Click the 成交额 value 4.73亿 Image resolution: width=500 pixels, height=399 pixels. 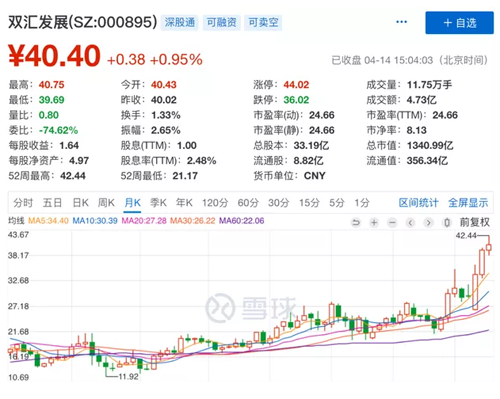click(421, 100)
